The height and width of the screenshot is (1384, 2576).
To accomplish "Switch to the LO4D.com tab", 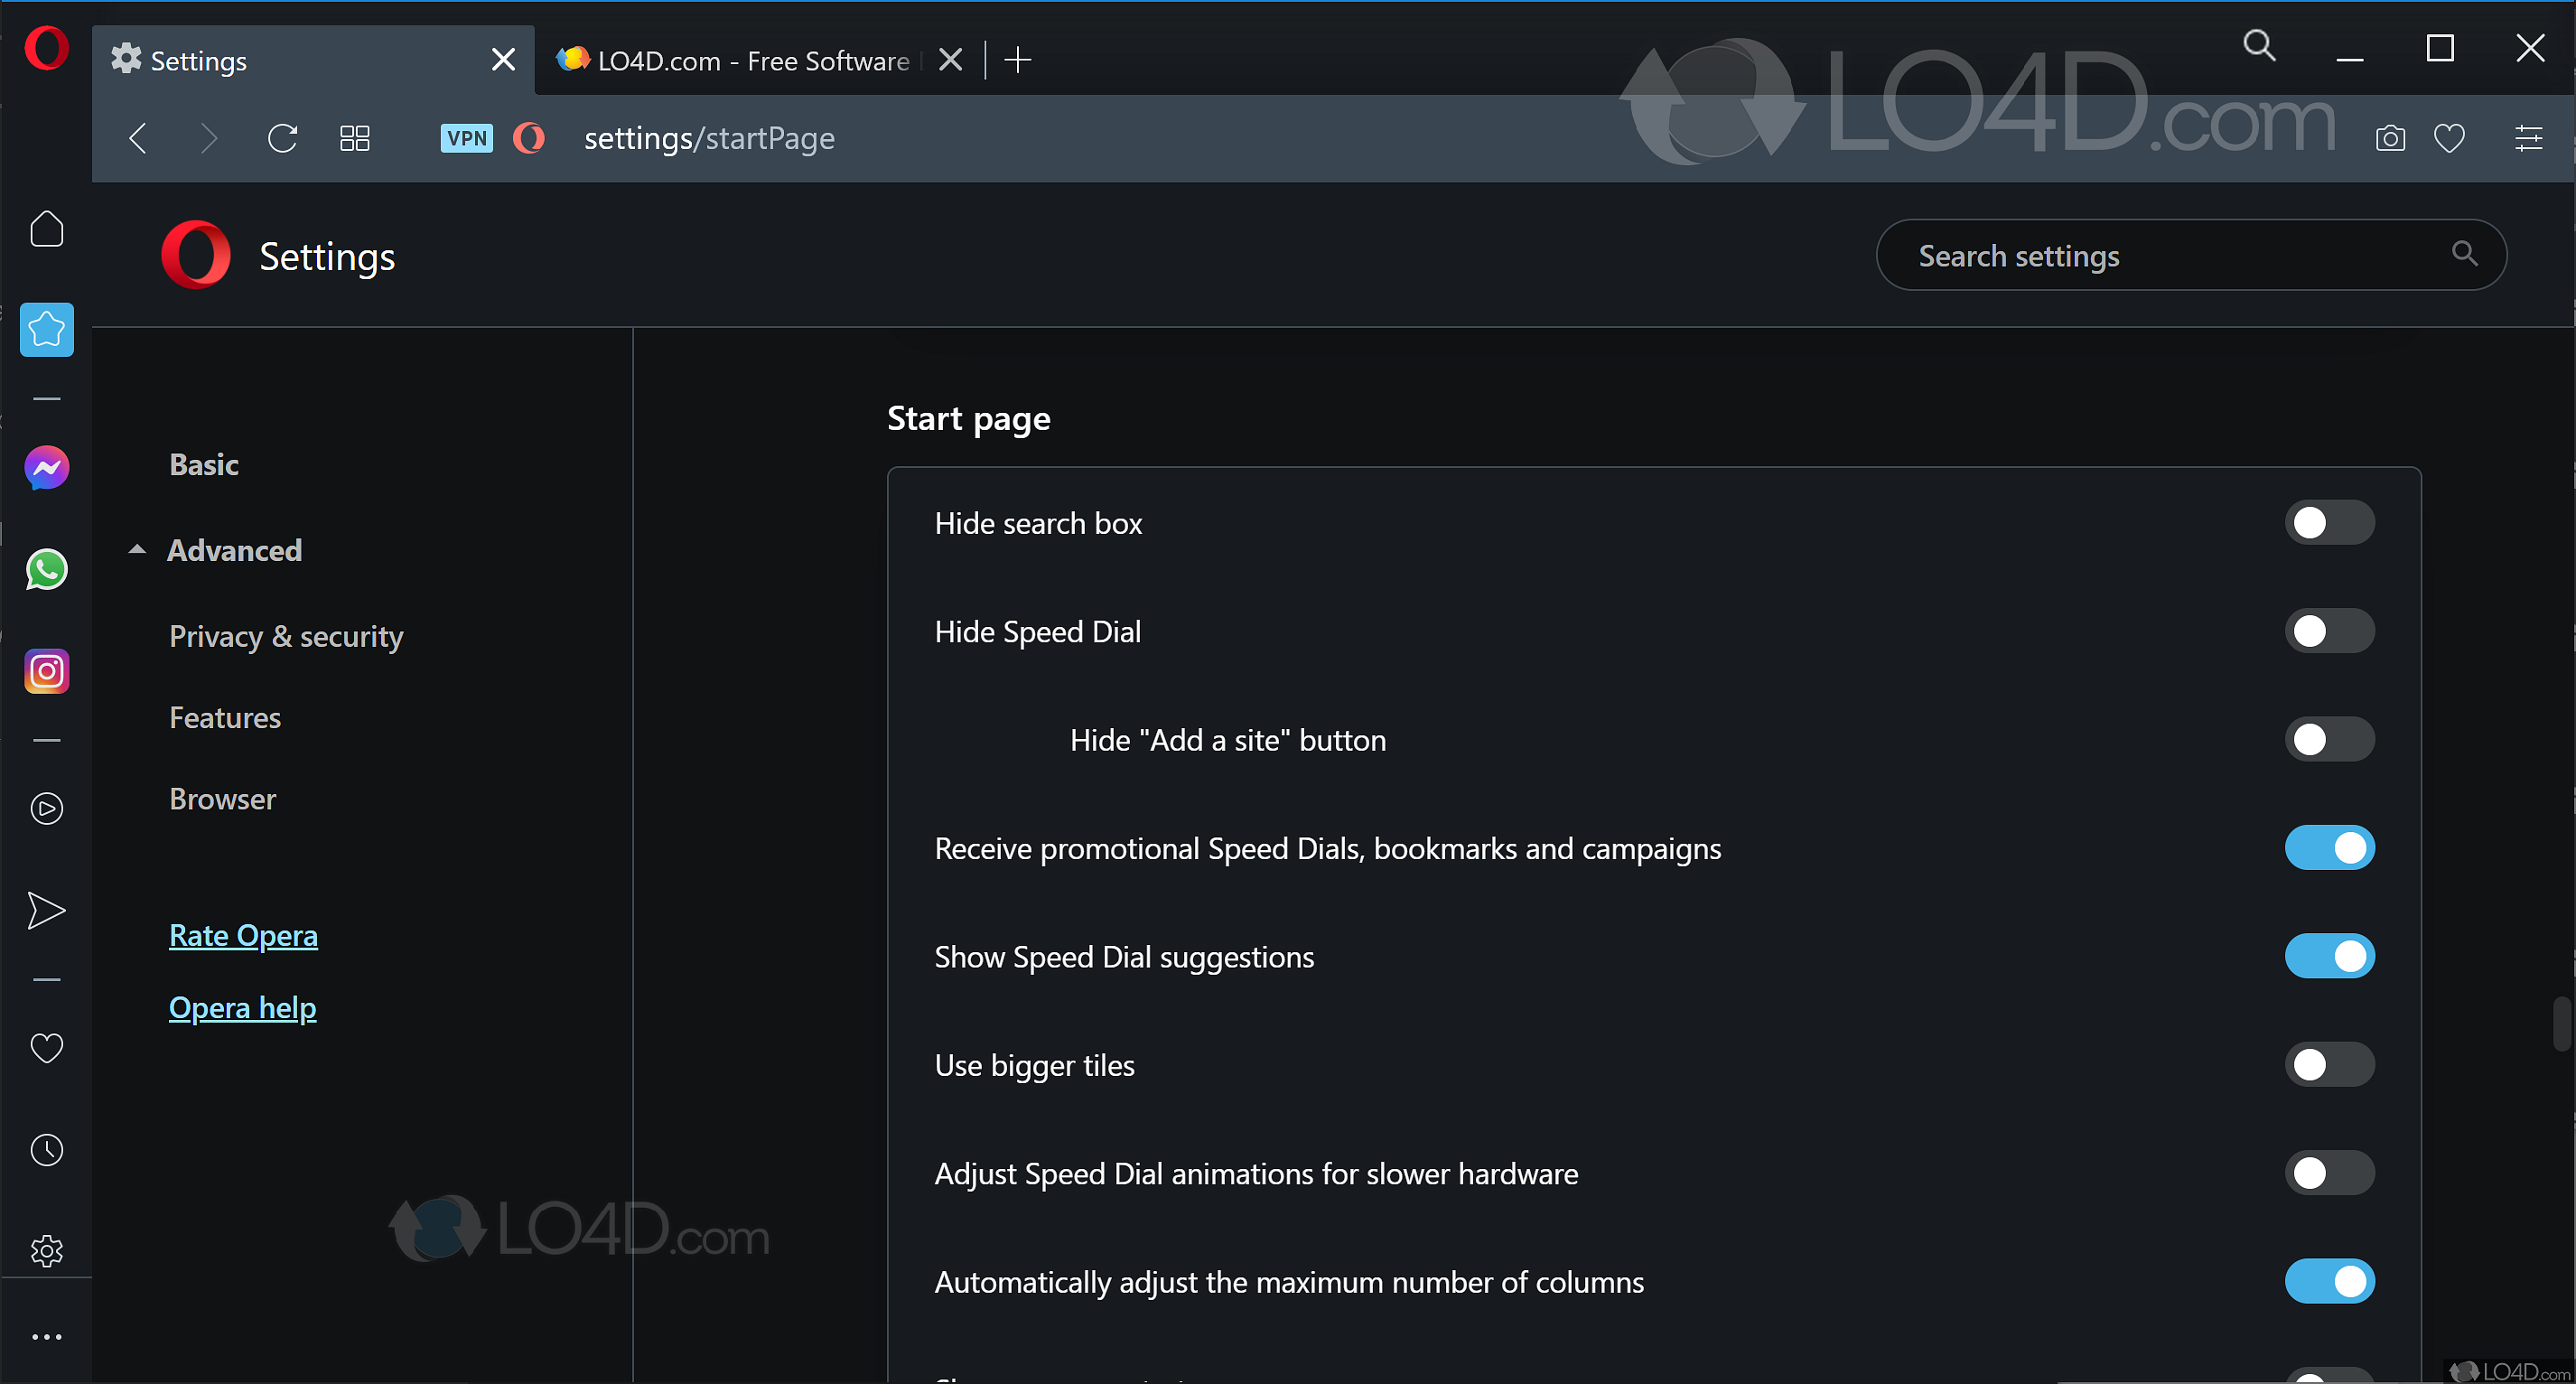I will pyautogui.click(x=740, y=60).
